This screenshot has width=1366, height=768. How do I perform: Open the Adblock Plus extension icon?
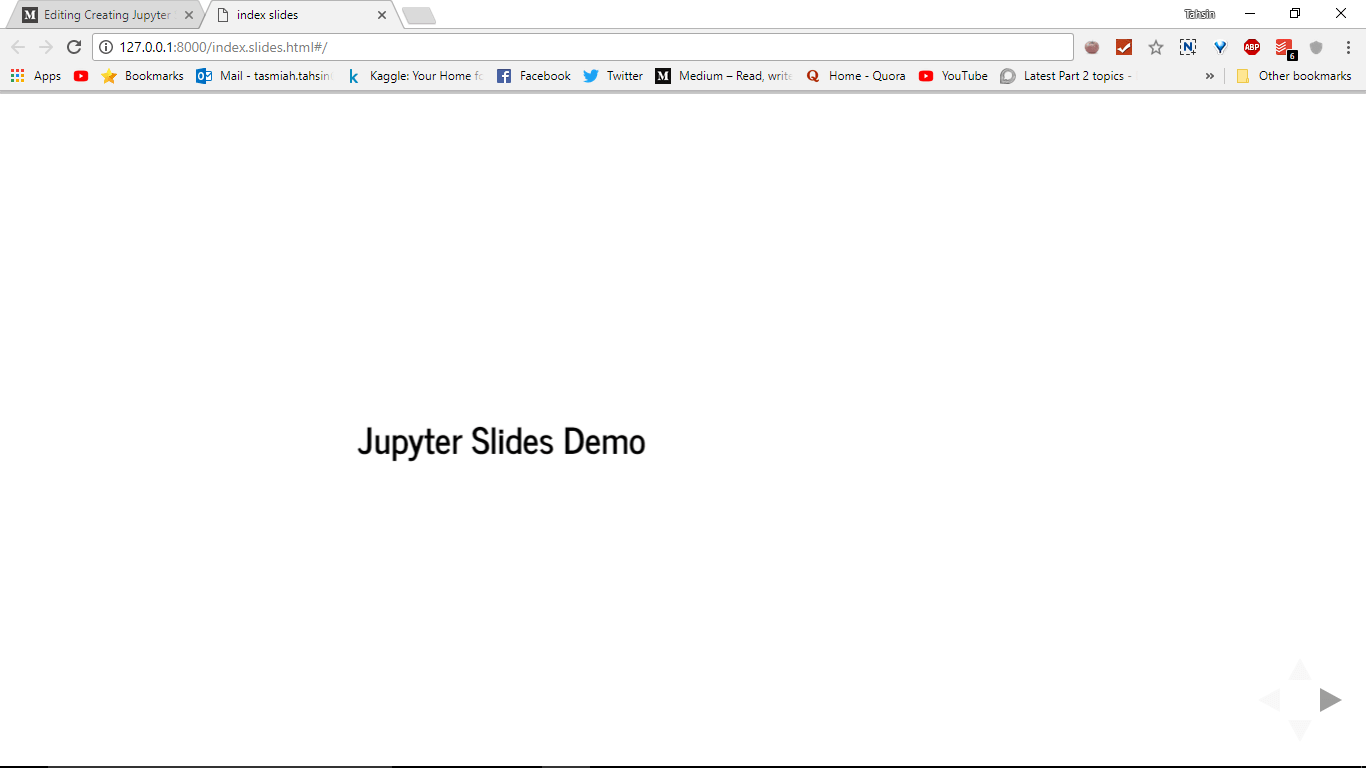click(1252, 47)
